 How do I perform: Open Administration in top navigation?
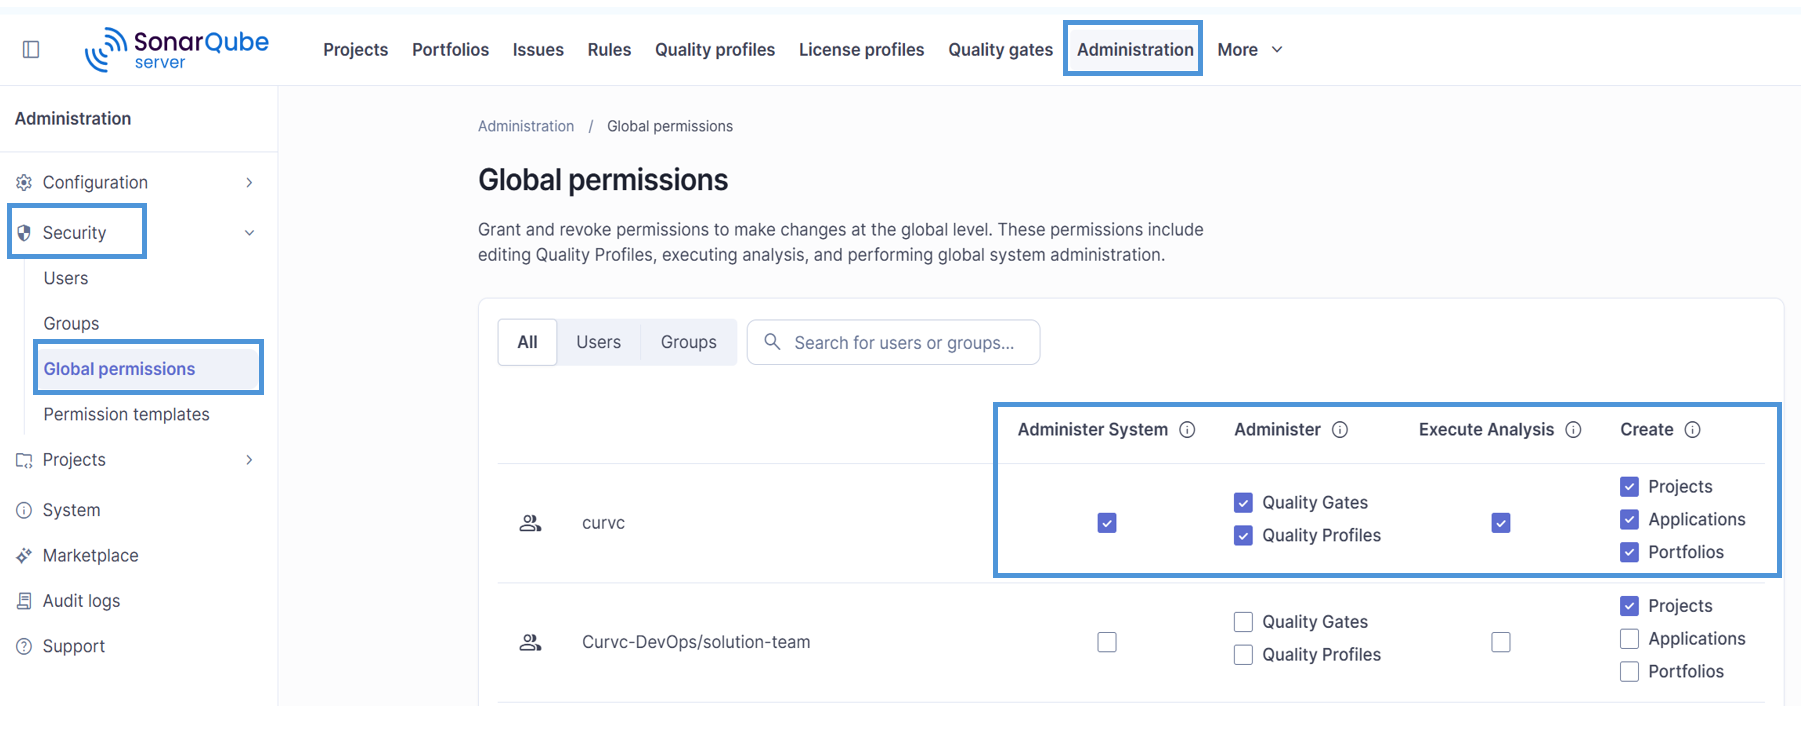point(1135,49)
